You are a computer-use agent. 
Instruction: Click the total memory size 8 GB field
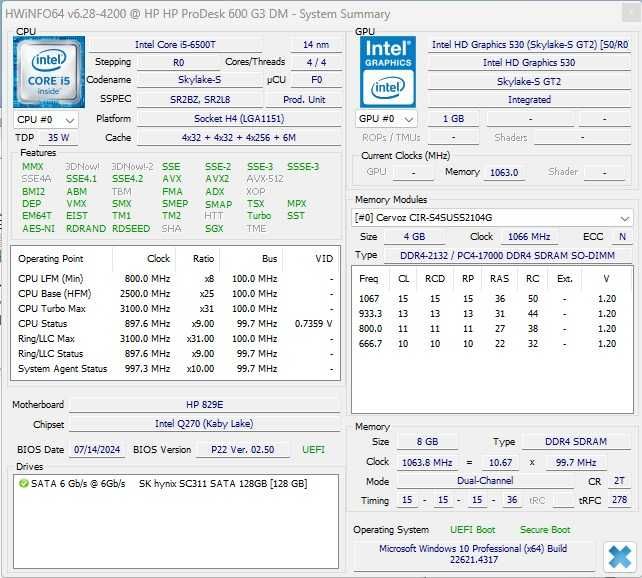pos(427,442)
